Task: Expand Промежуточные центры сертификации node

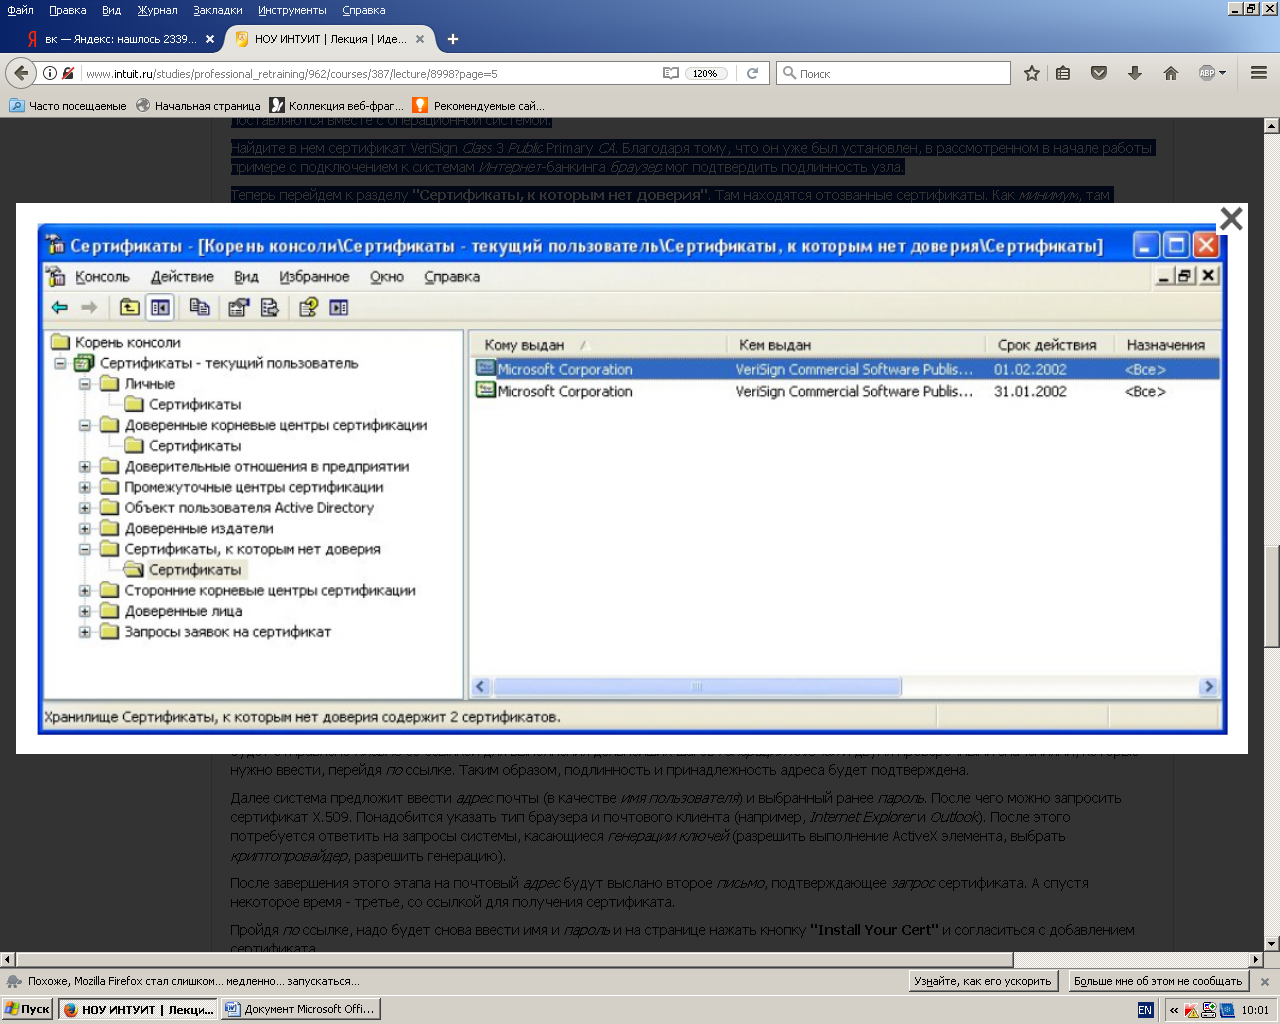Action: coord(85,487)
